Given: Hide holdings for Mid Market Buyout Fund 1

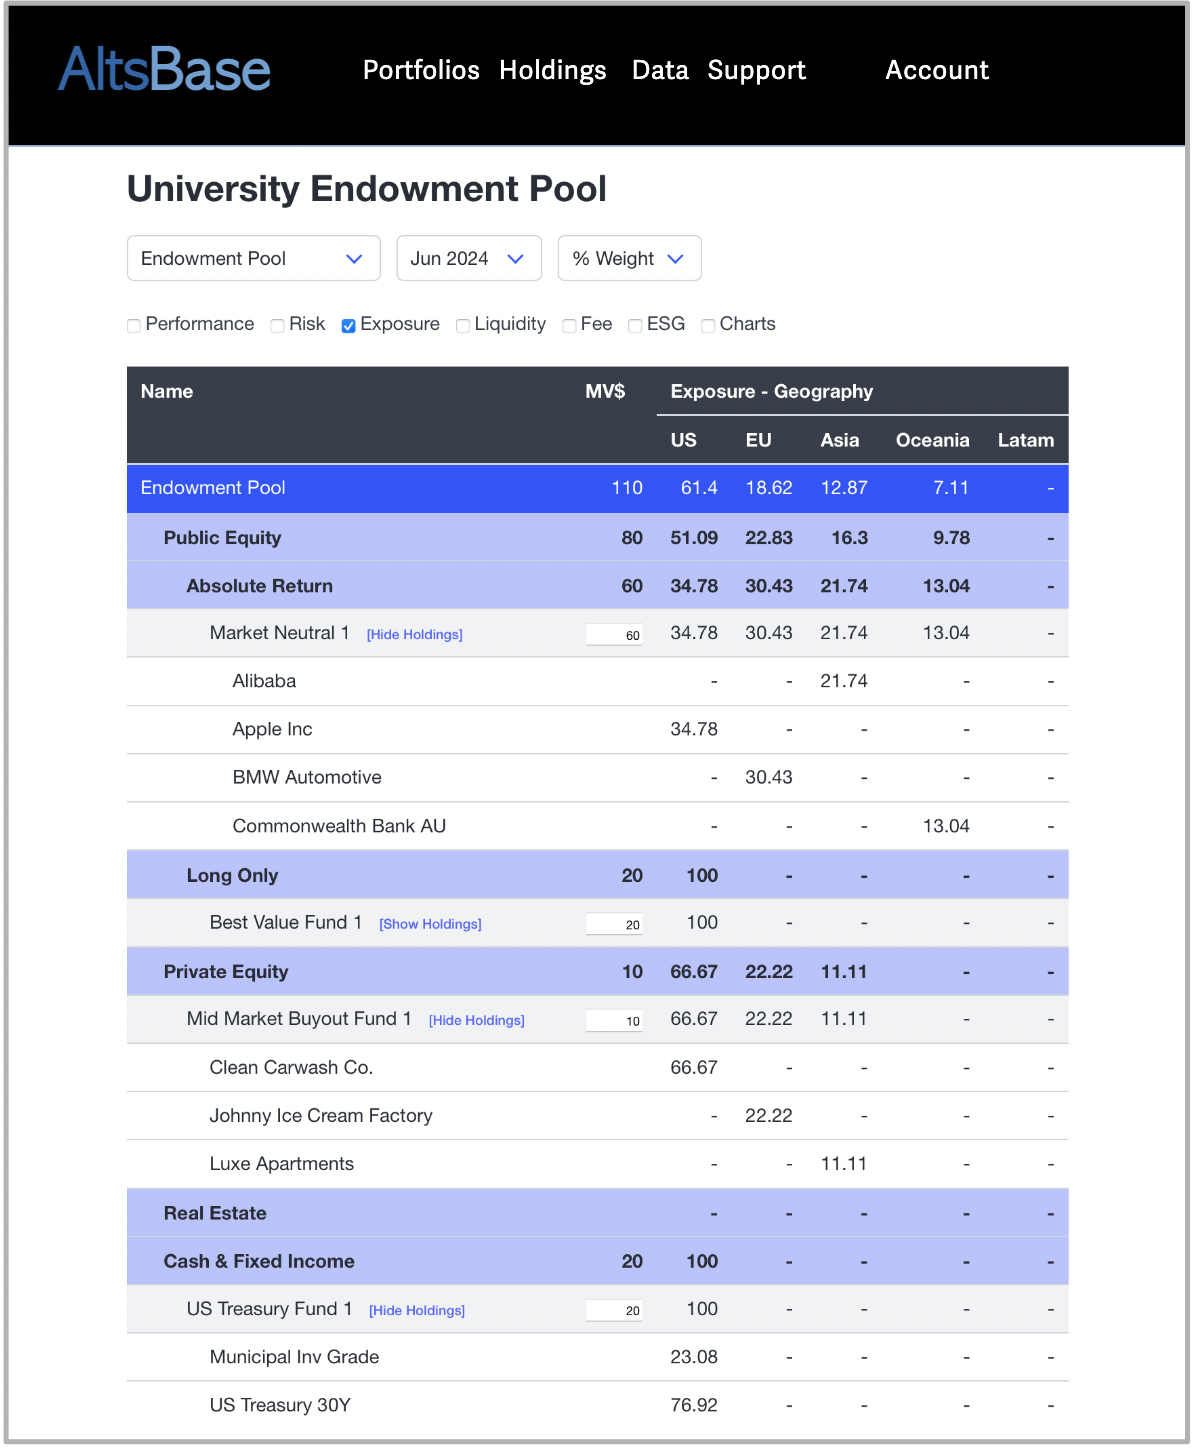Looking at the screenshot, I should (476, 1021).
